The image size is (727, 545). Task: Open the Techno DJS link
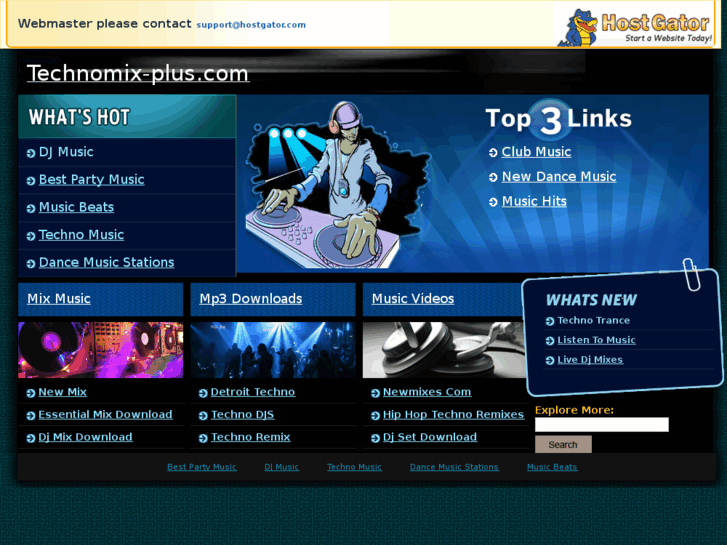click(x=242, y=415)
